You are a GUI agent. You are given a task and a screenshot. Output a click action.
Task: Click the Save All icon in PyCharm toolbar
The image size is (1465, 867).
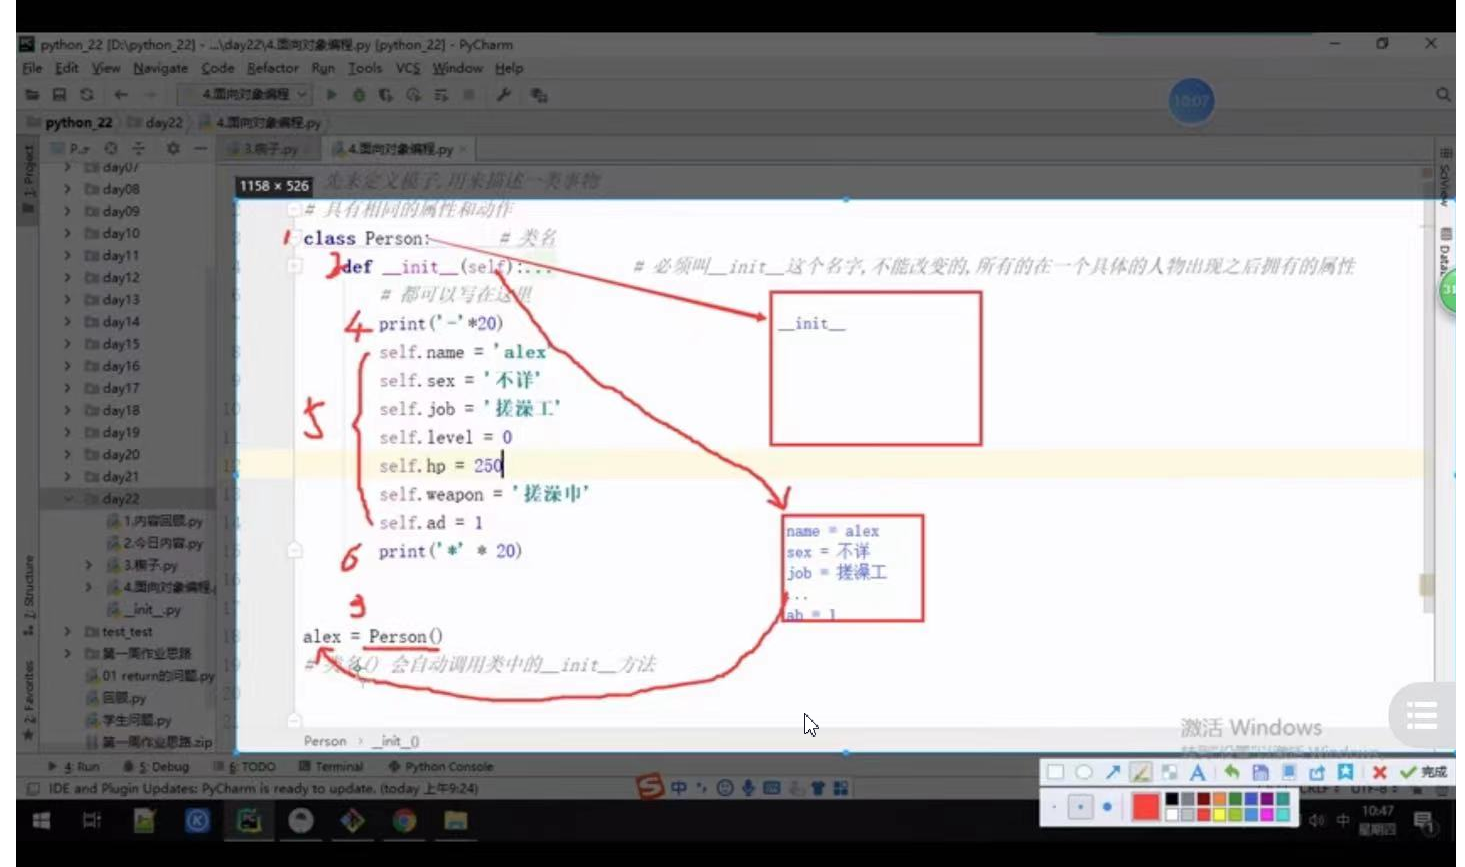(59, 95)
